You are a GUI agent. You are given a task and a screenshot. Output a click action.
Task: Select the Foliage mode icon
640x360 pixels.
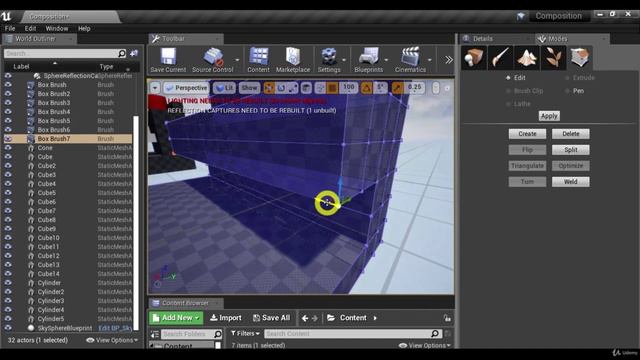click(553, 58)
